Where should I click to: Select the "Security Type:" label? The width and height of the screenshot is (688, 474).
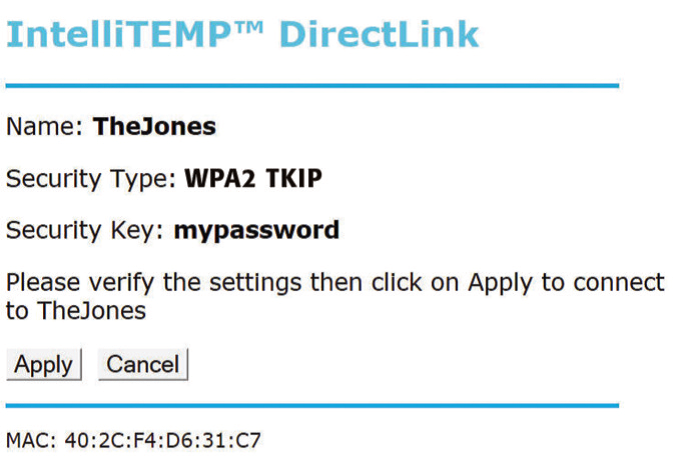coord(92,179)
